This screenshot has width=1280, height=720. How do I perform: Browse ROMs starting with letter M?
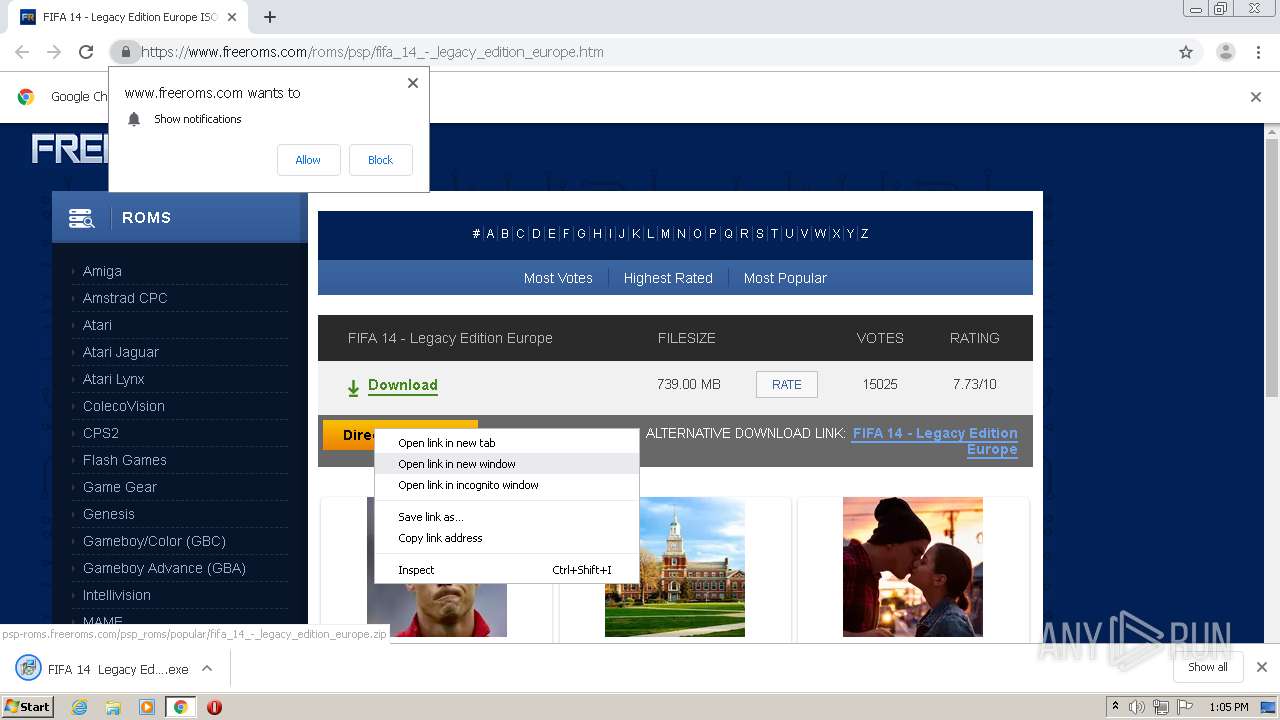click(665, 234)
